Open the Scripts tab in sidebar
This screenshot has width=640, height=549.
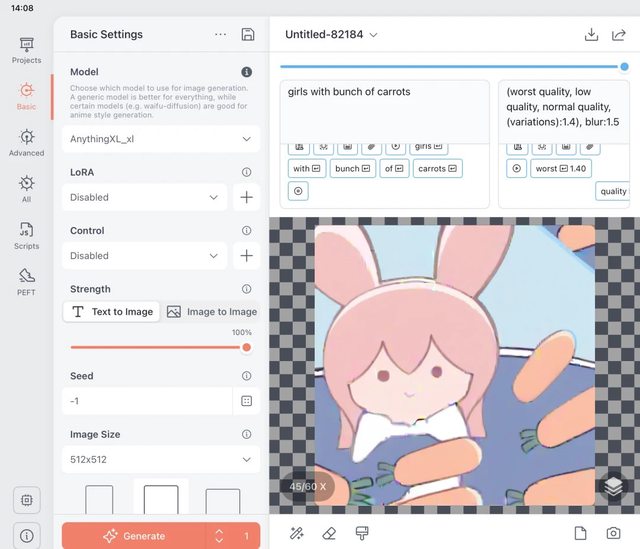(26, 235)
